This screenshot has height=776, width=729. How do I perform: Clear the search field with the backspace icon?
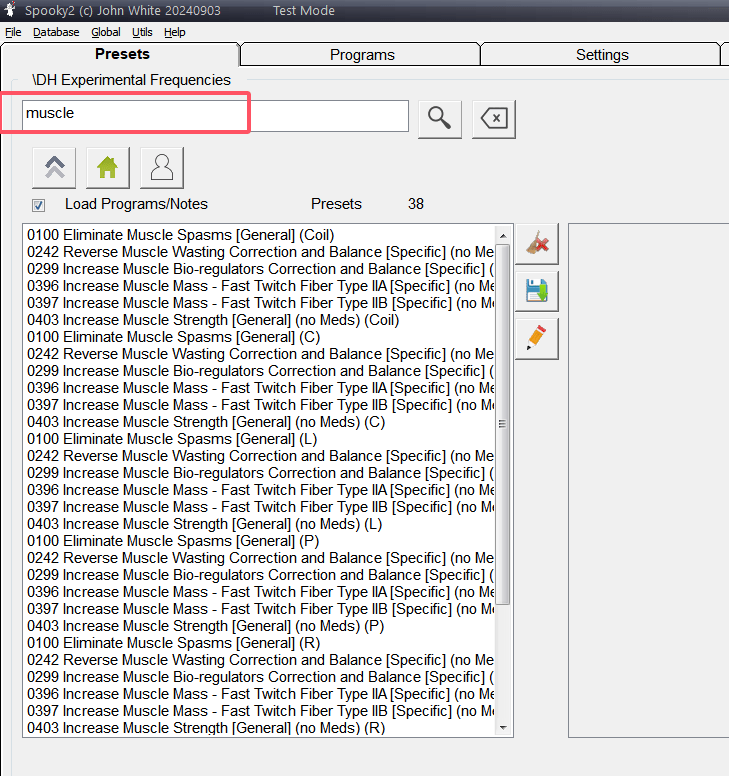point(494,119)
